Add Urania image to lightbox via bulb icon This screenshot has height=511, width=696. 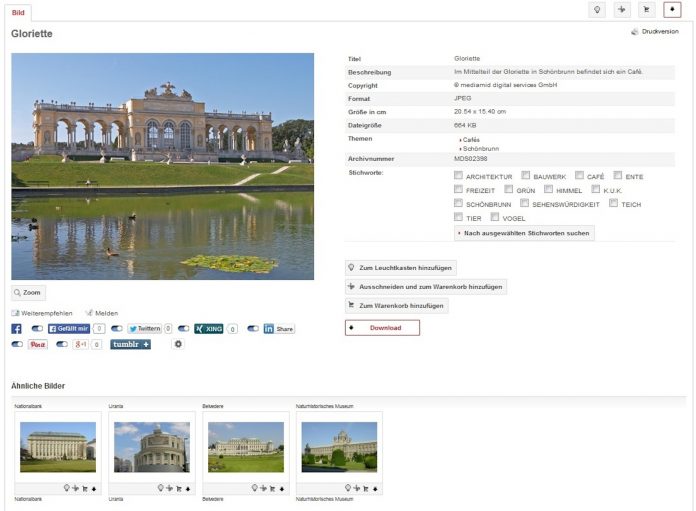click(160, 489)
